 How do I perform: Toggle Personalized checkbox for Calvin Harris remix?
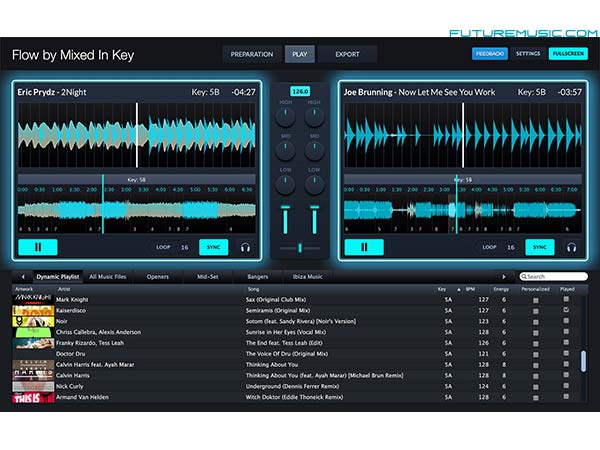coord(536,377)
